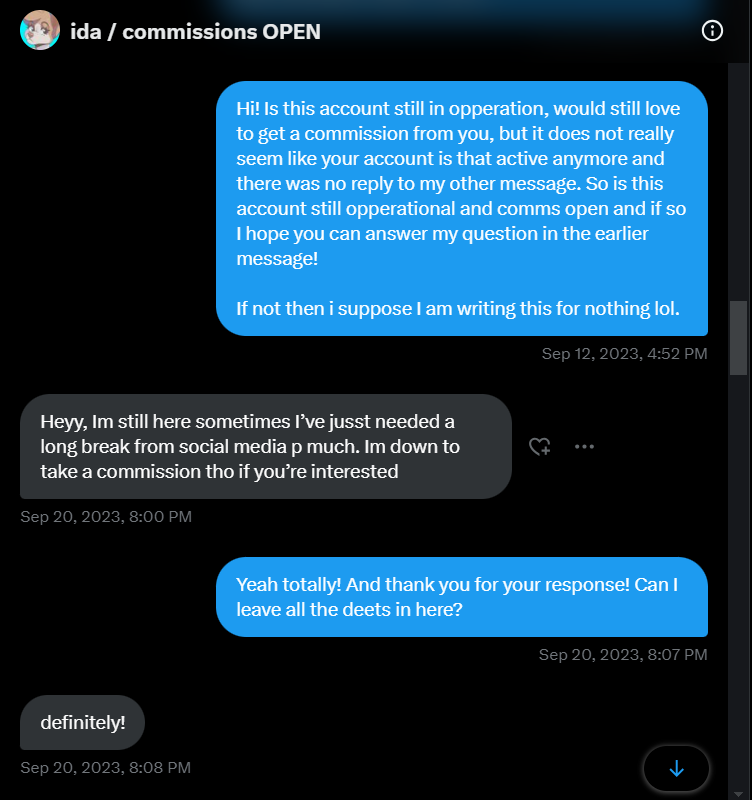Click the 'definitely!' message bubble
The image size is (752, 800).
[x=83, y=722]
